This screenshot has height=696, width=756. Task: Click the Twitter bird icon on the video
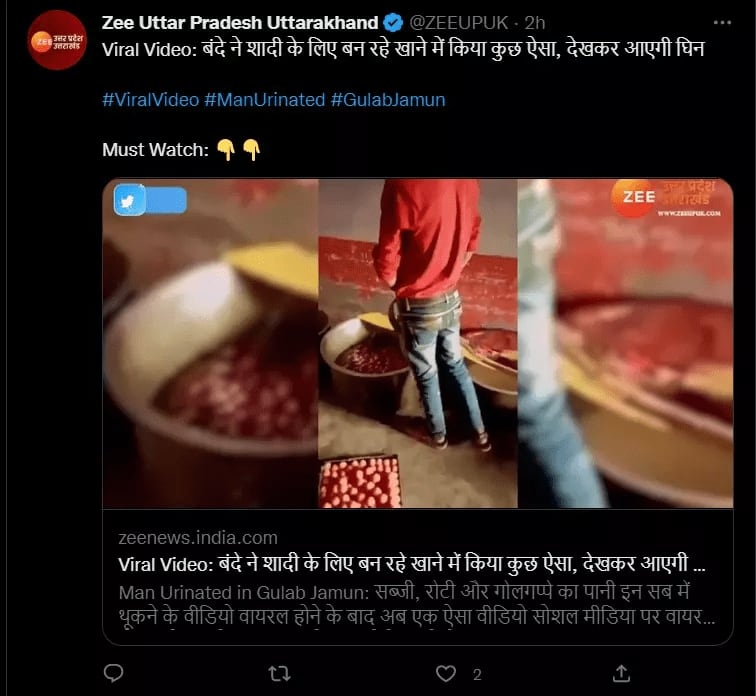129,200
